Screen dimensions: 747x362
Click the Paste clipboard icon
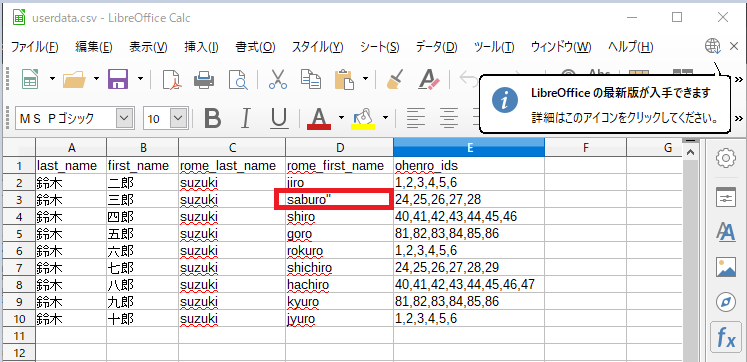(x=344, y=80)
